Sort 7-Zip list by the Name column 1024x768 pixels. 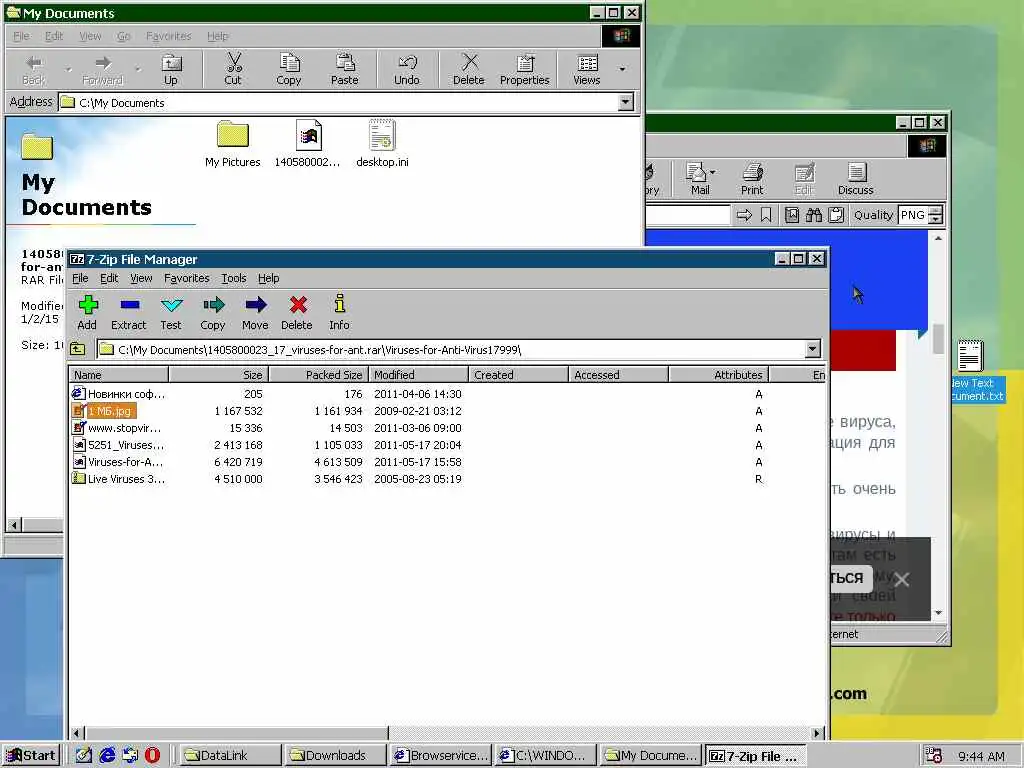[119, 375]
